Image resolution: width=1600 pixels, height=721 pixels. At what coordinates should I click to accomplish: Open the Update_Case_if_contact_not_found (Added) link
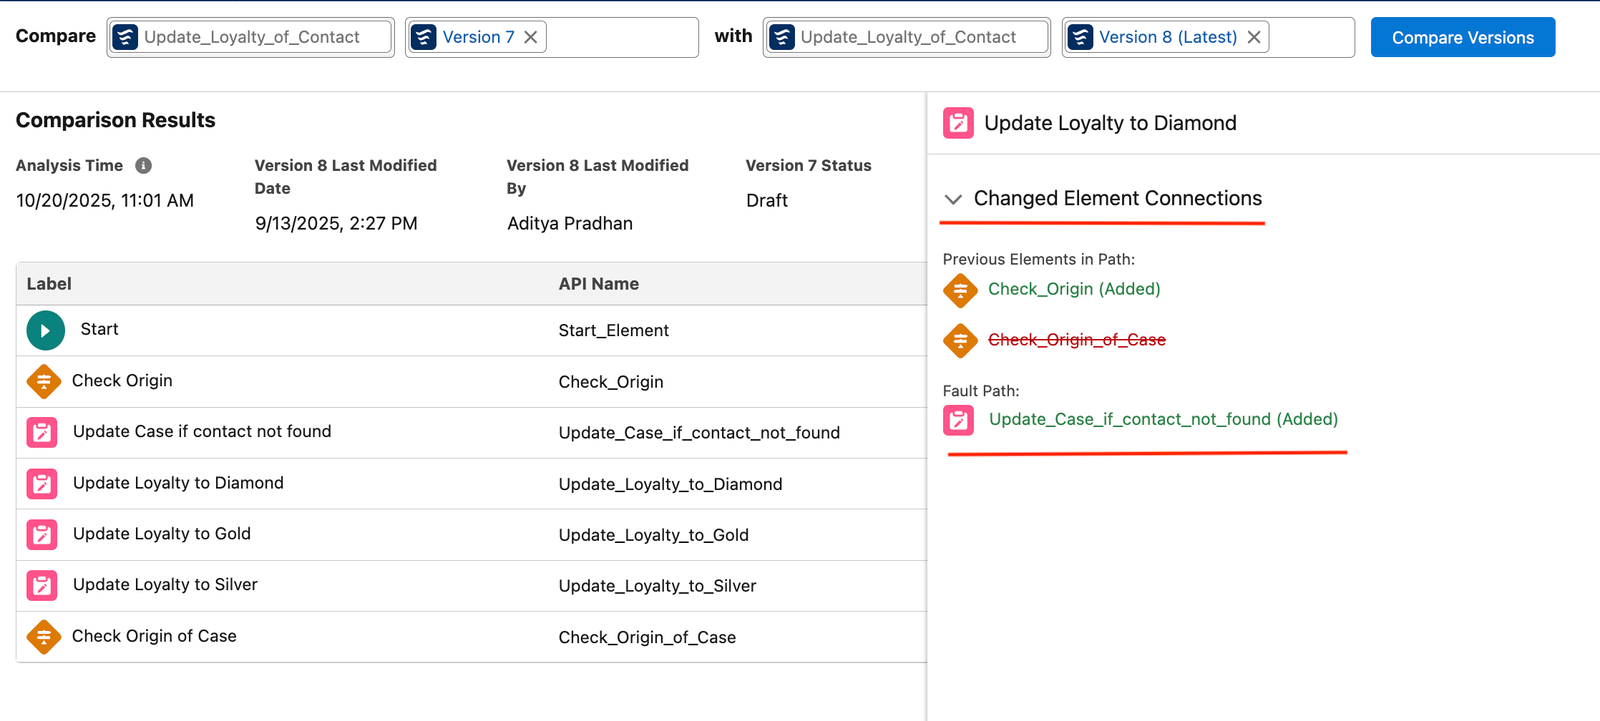pos(1163,419)
